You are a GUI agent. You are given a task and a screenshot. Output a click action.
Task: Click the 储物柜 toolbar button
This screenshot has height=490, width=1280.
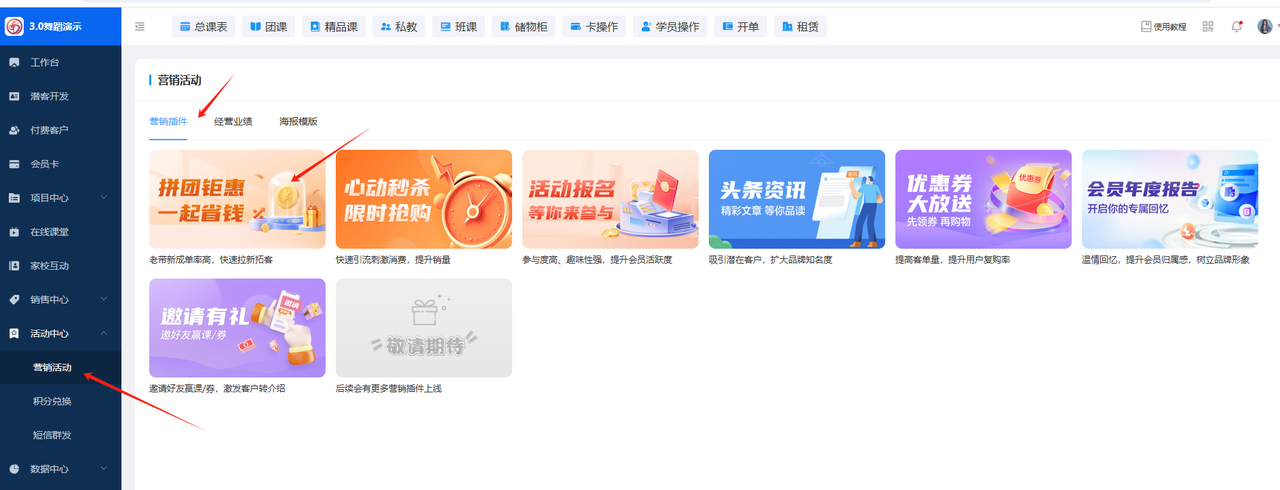pyautogui.click(x=523, y=27)
